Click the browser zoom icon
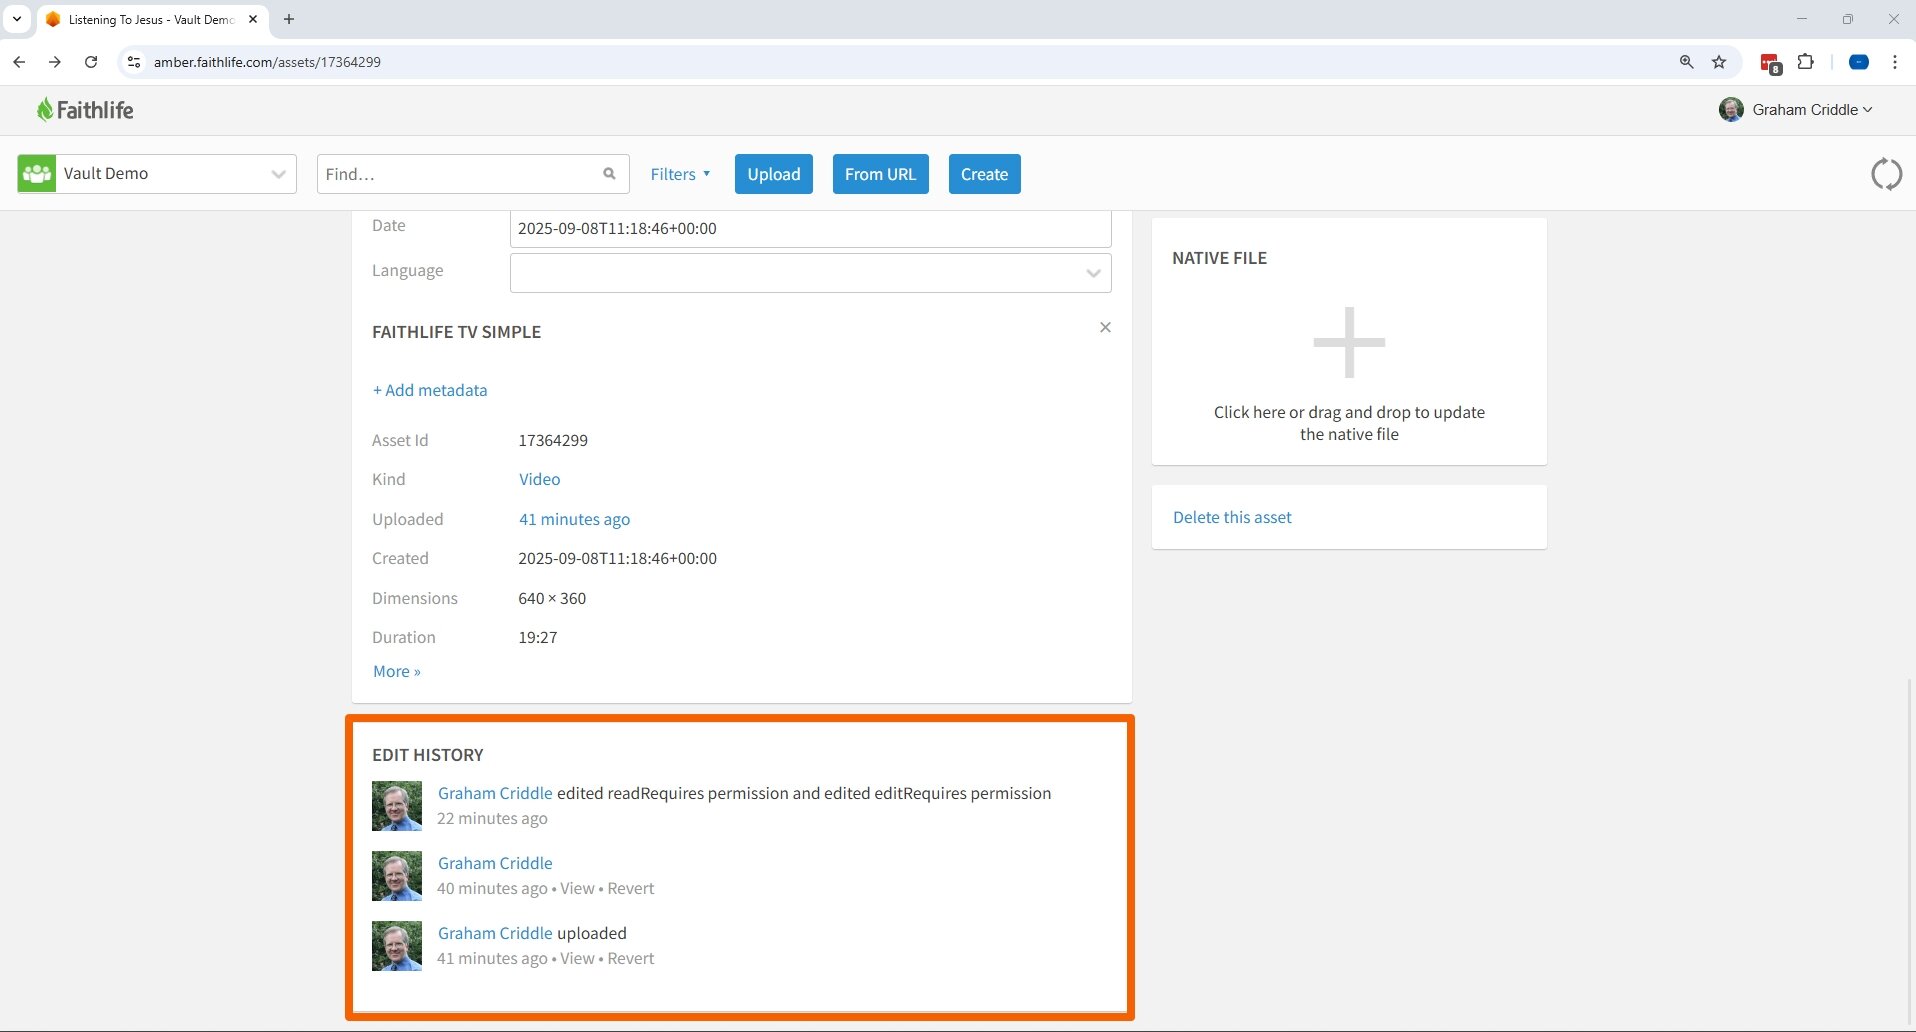 click(x=1686, y=62)
